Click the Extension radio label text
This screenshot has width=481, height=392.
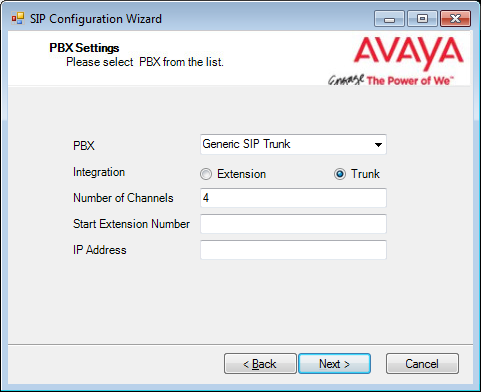coord(242,174)
